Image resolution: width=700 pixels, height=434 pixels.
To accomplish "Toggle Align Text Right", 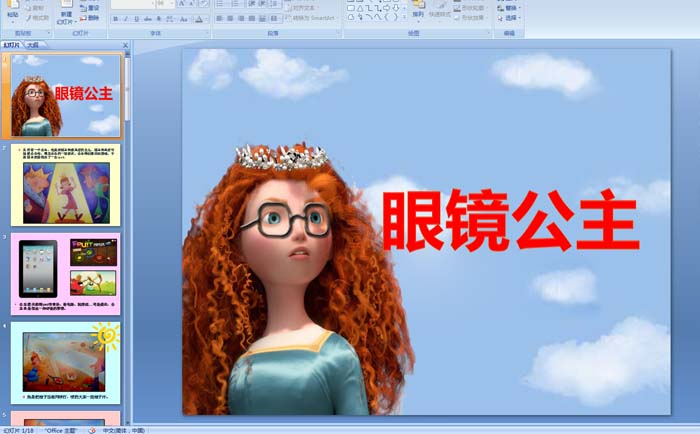I will pos(241,19).
